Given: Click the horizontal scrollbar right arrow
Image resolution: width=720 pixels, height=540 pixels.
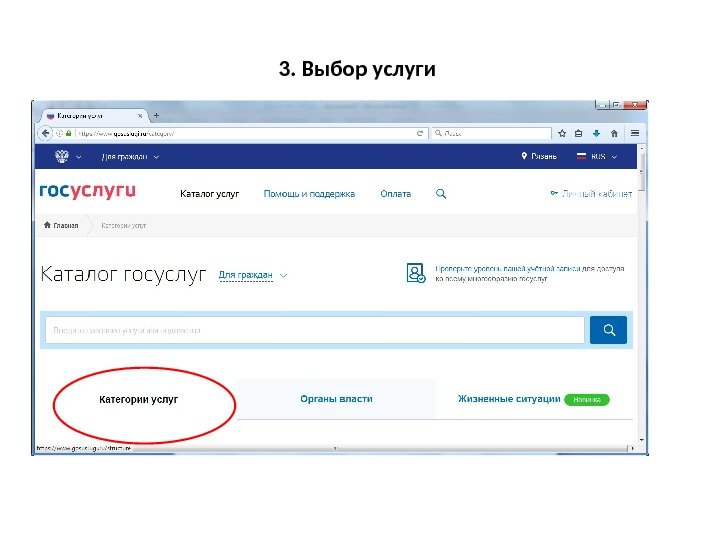Looking at the screenshot, I should tap(632, 448).
